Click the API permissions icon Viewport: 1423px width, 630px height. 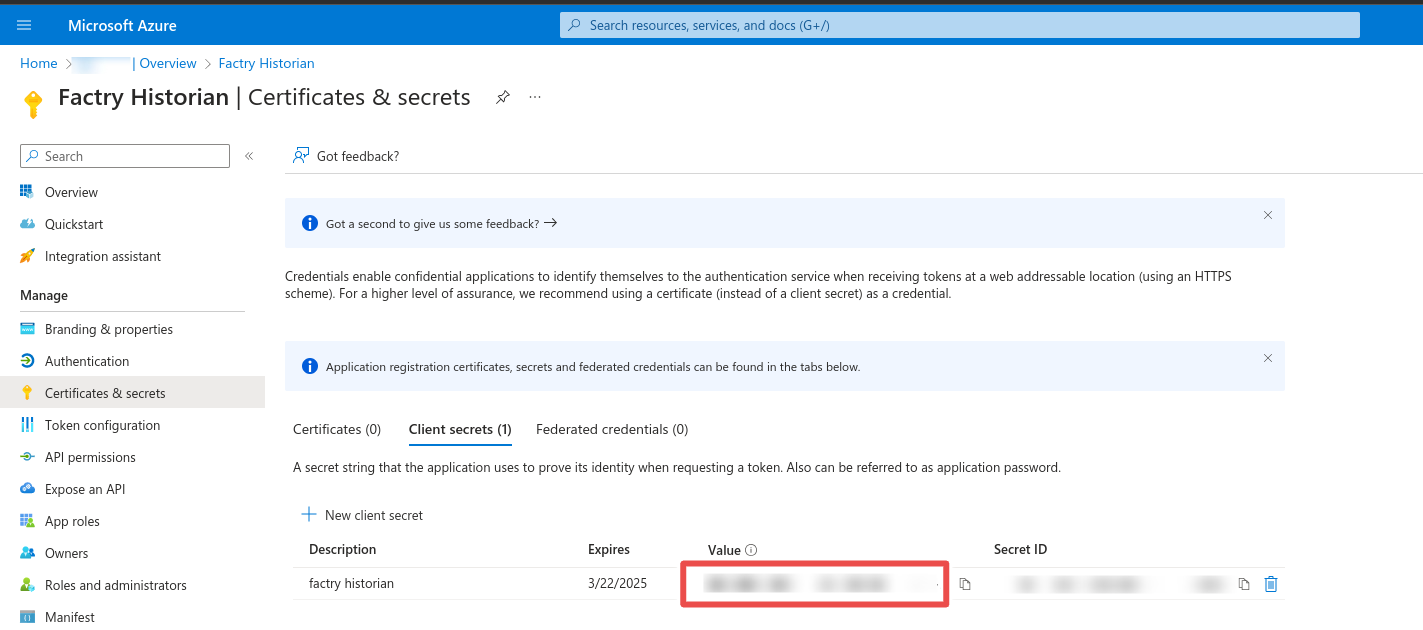point(27,457)
